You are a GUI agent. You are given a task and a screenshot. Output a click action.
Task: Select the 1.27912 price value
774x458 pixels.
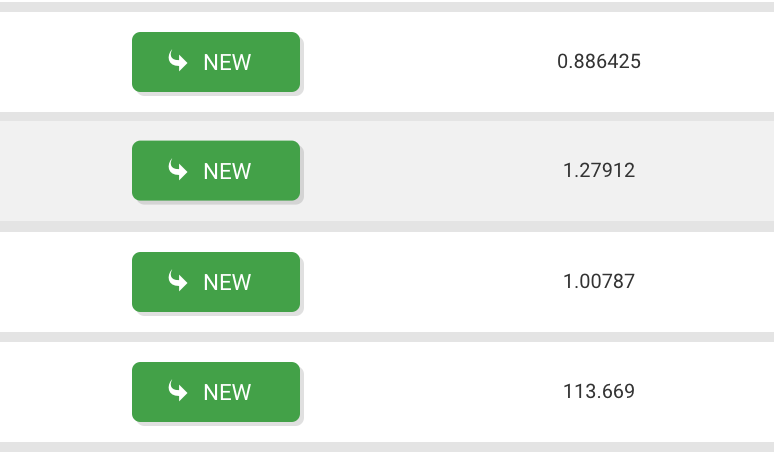(599, 170)
